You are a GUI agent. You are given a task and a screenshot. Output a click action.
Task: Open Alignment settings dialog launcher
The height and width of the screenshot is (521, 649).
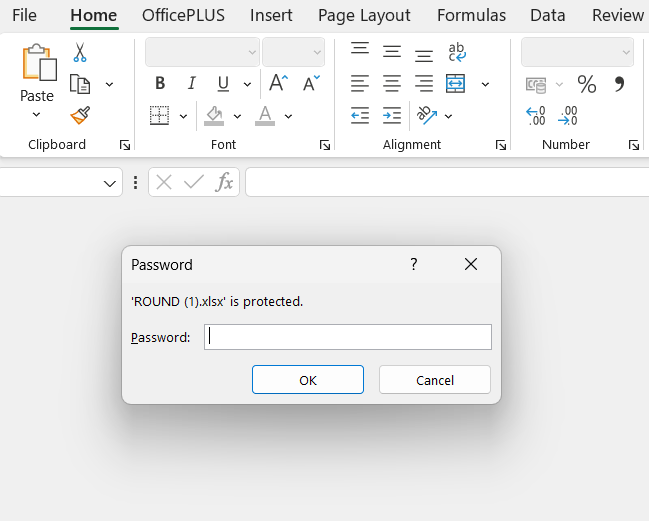501,145
